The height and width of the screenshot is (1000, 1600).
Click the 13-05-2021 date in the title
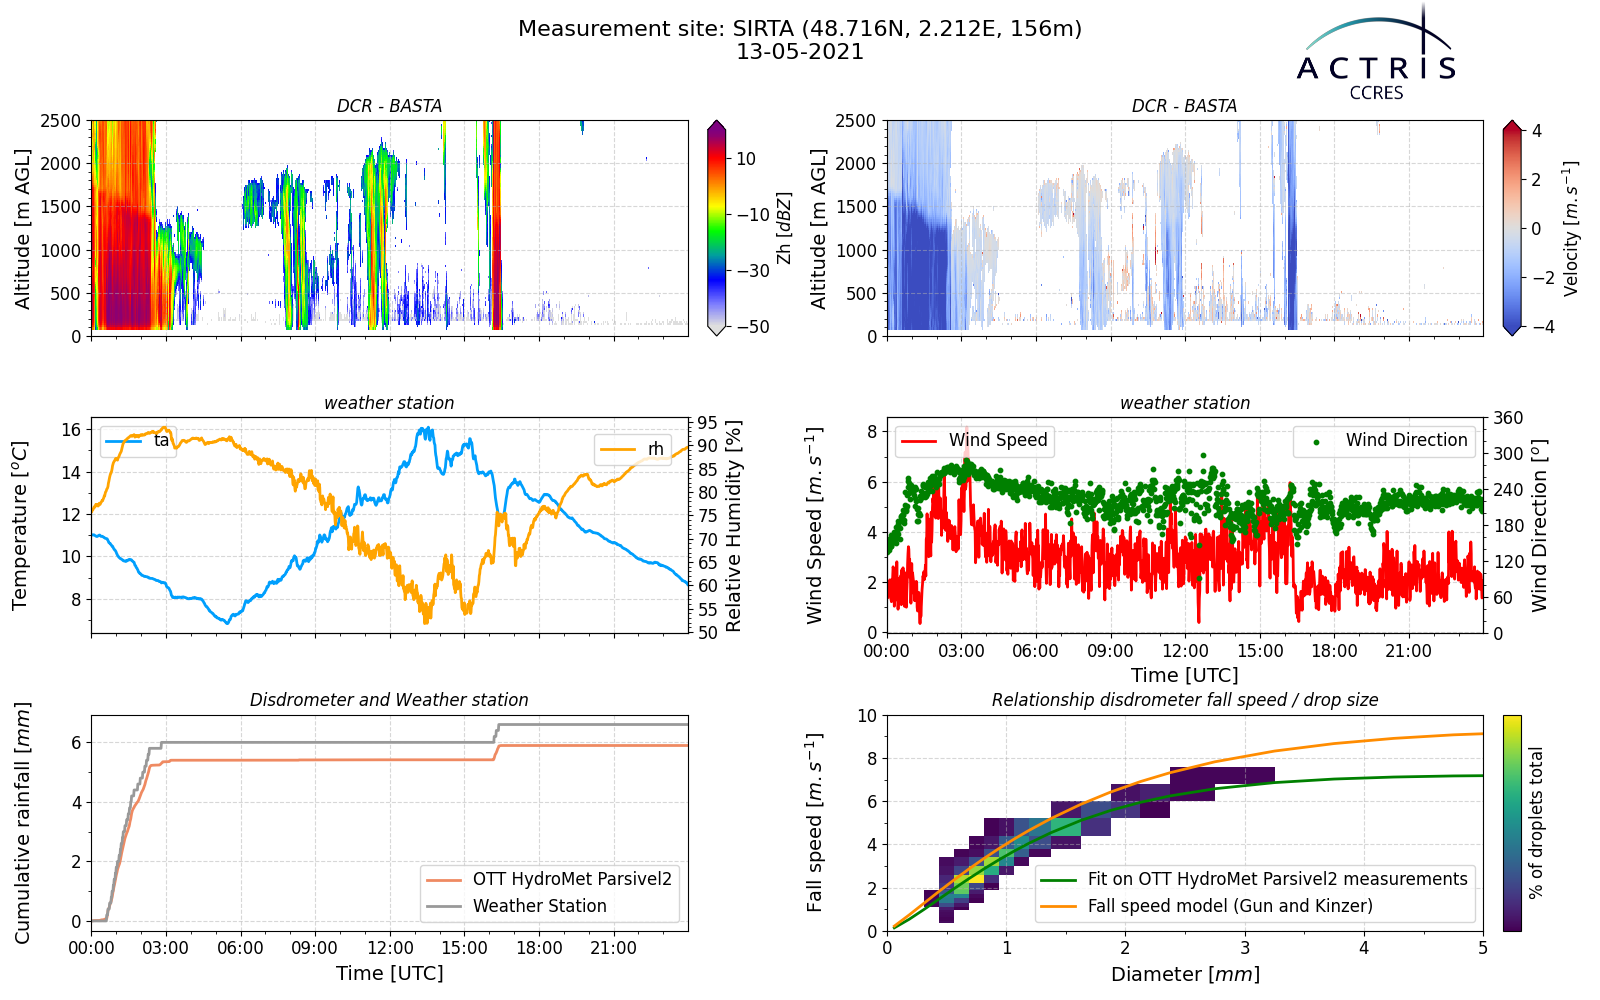tap(800, 52)
